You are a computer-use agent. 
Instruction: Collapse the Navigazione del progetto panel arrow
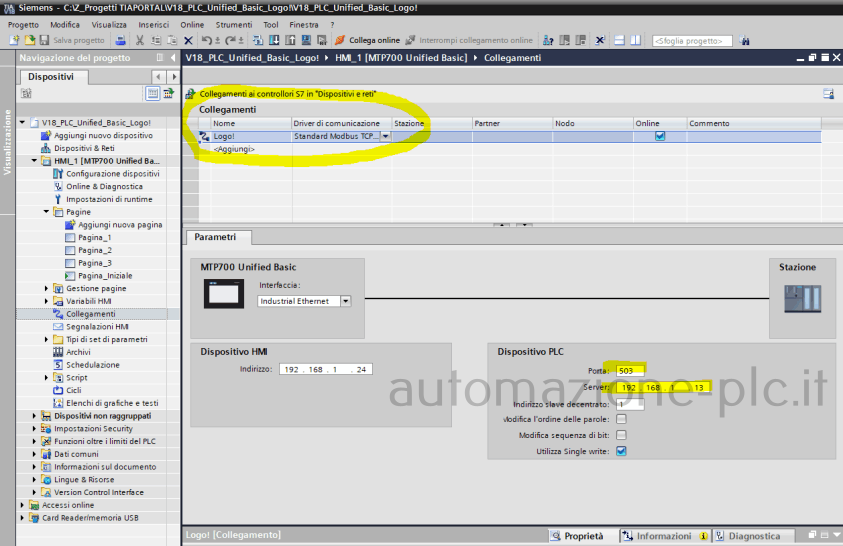coord(173,58)
